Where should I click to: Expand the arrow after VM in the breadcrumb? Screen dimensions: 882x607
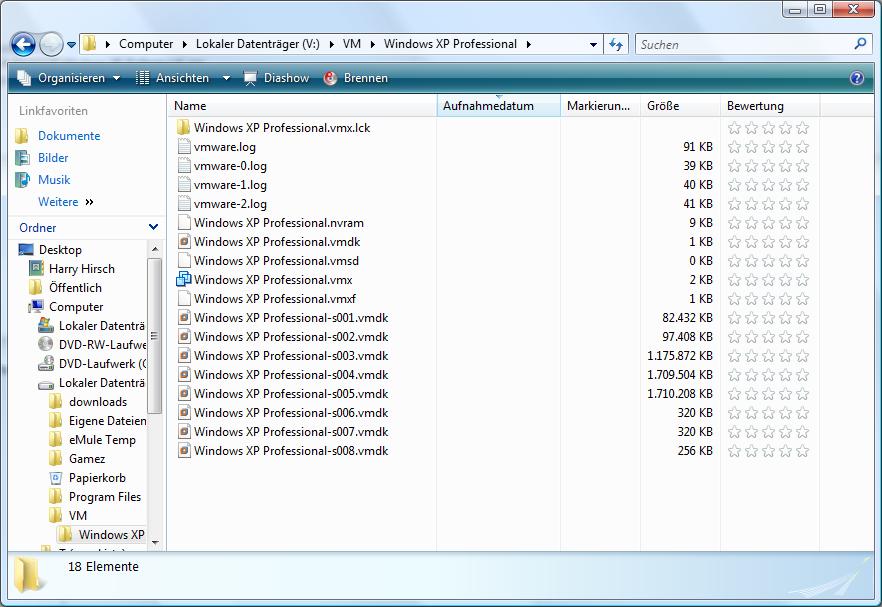pos(372,44)
